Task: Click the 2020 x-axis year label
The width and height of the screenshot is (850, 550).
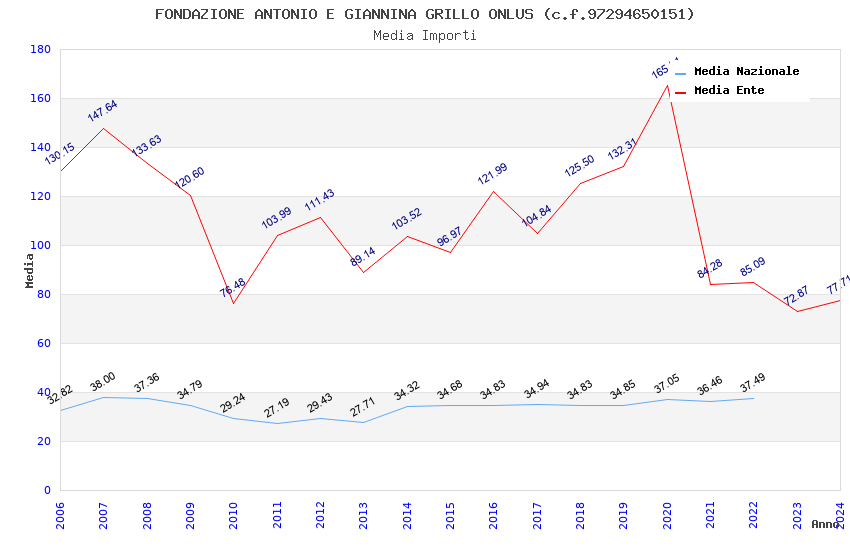Action: [667, 515]
